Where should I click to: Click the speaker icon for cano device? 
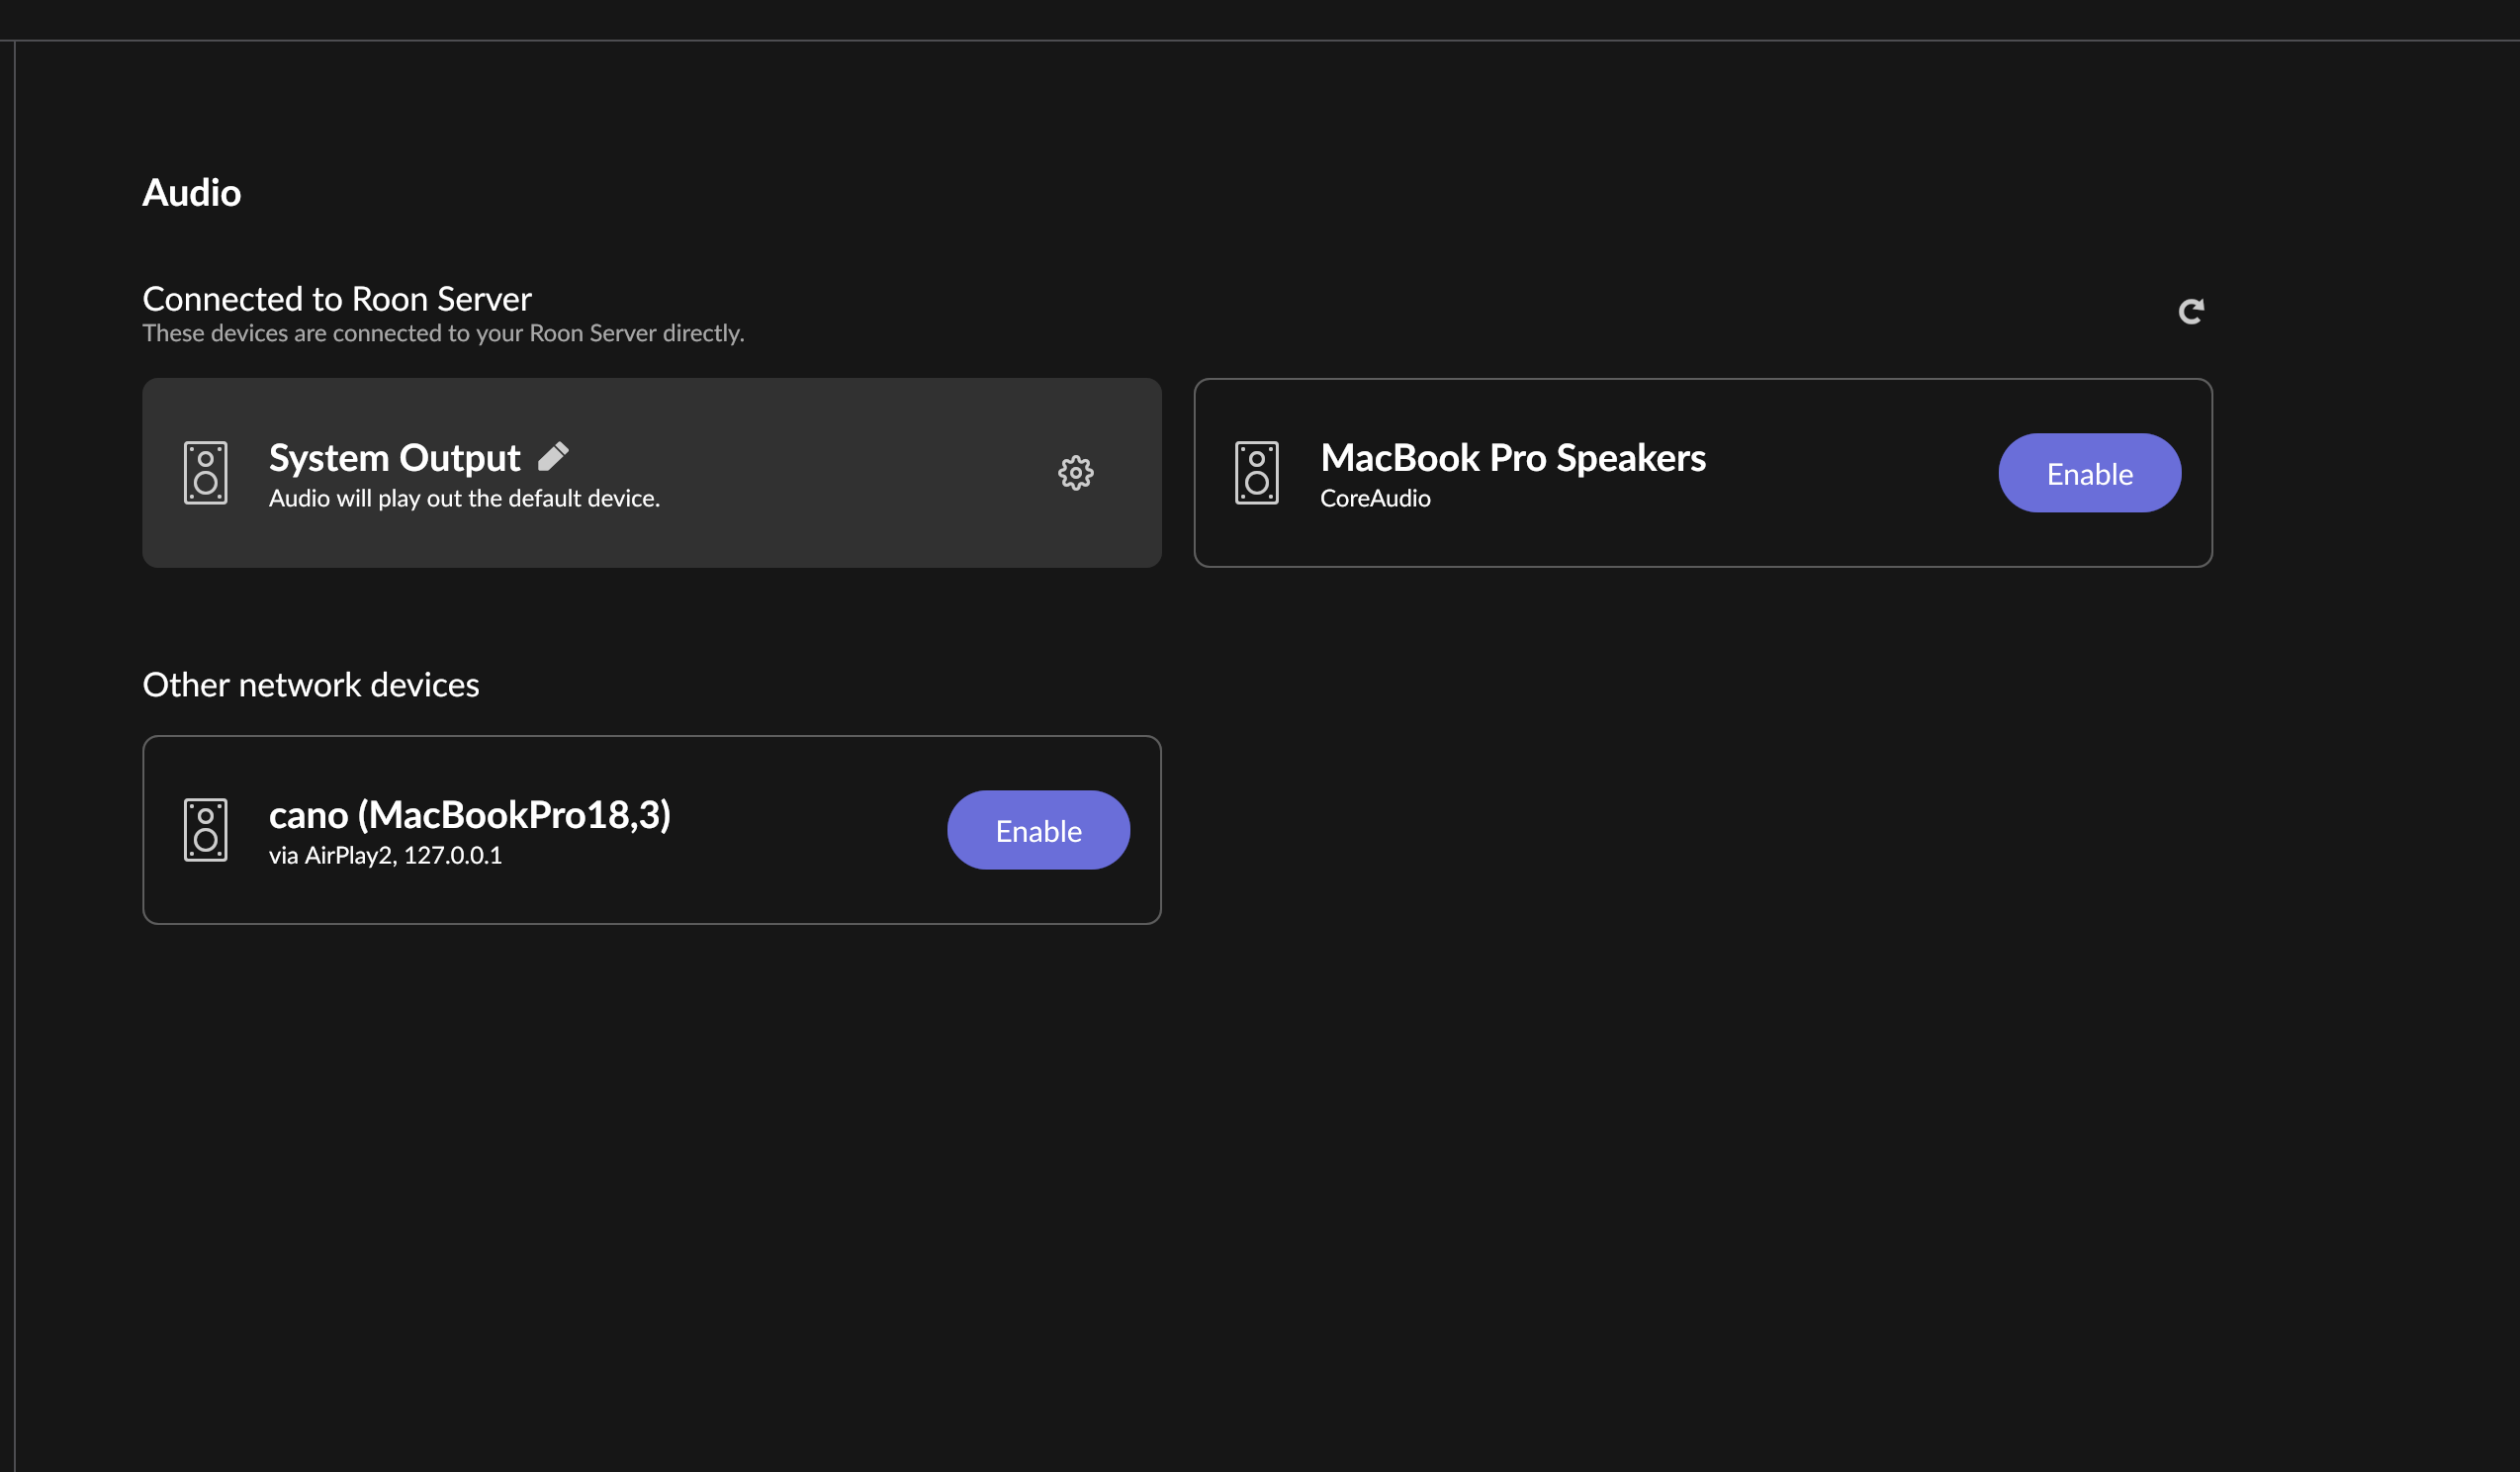(206, 830)
